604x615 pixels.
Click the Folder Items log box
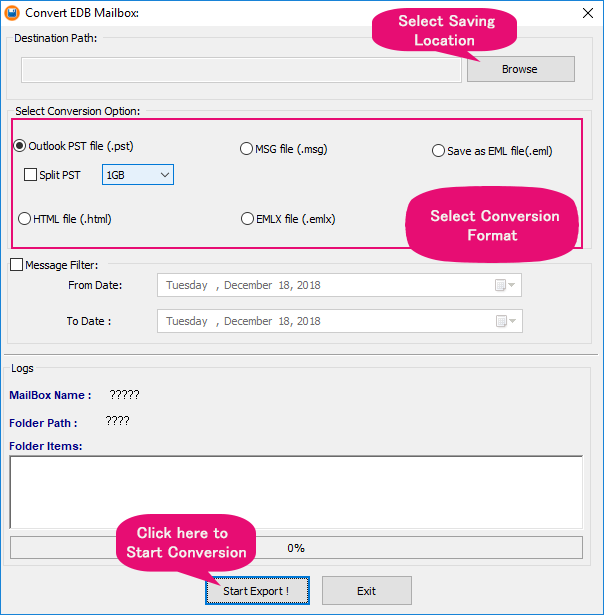click(296, 492)
